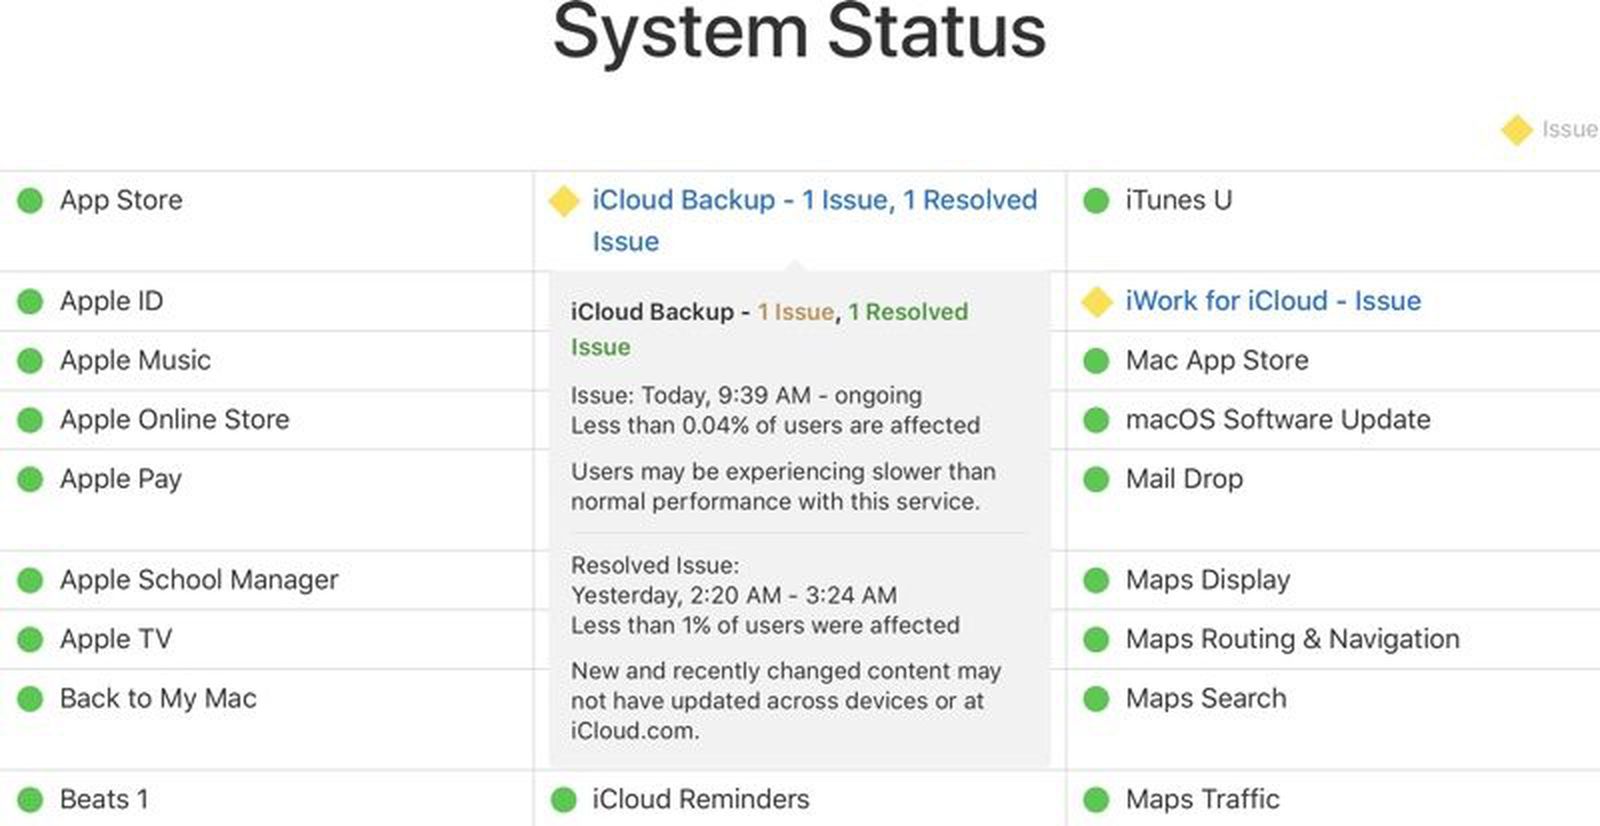Click the yellow Issue legend diamond

tap(1516, 128)
